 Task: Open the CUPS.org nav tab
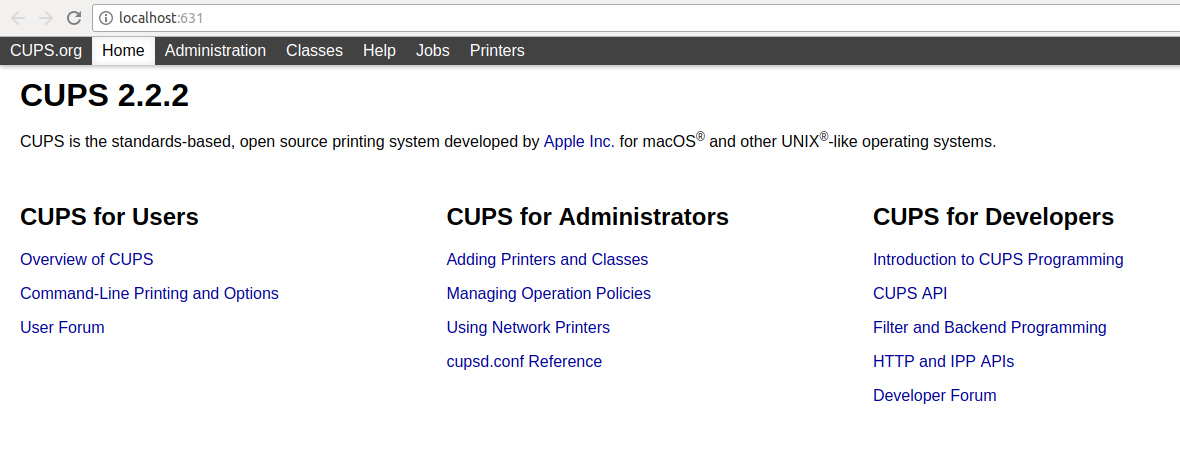click(x=46, y=50)
